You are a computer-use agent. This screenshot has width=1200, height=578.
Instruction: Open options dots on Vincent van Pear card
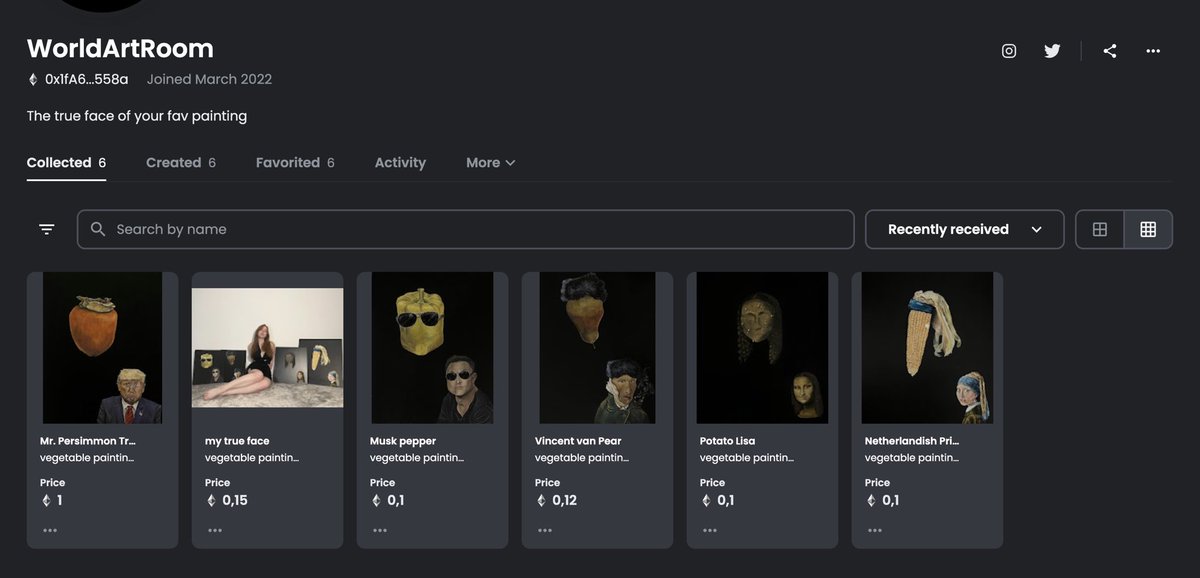tap(545, 530)
